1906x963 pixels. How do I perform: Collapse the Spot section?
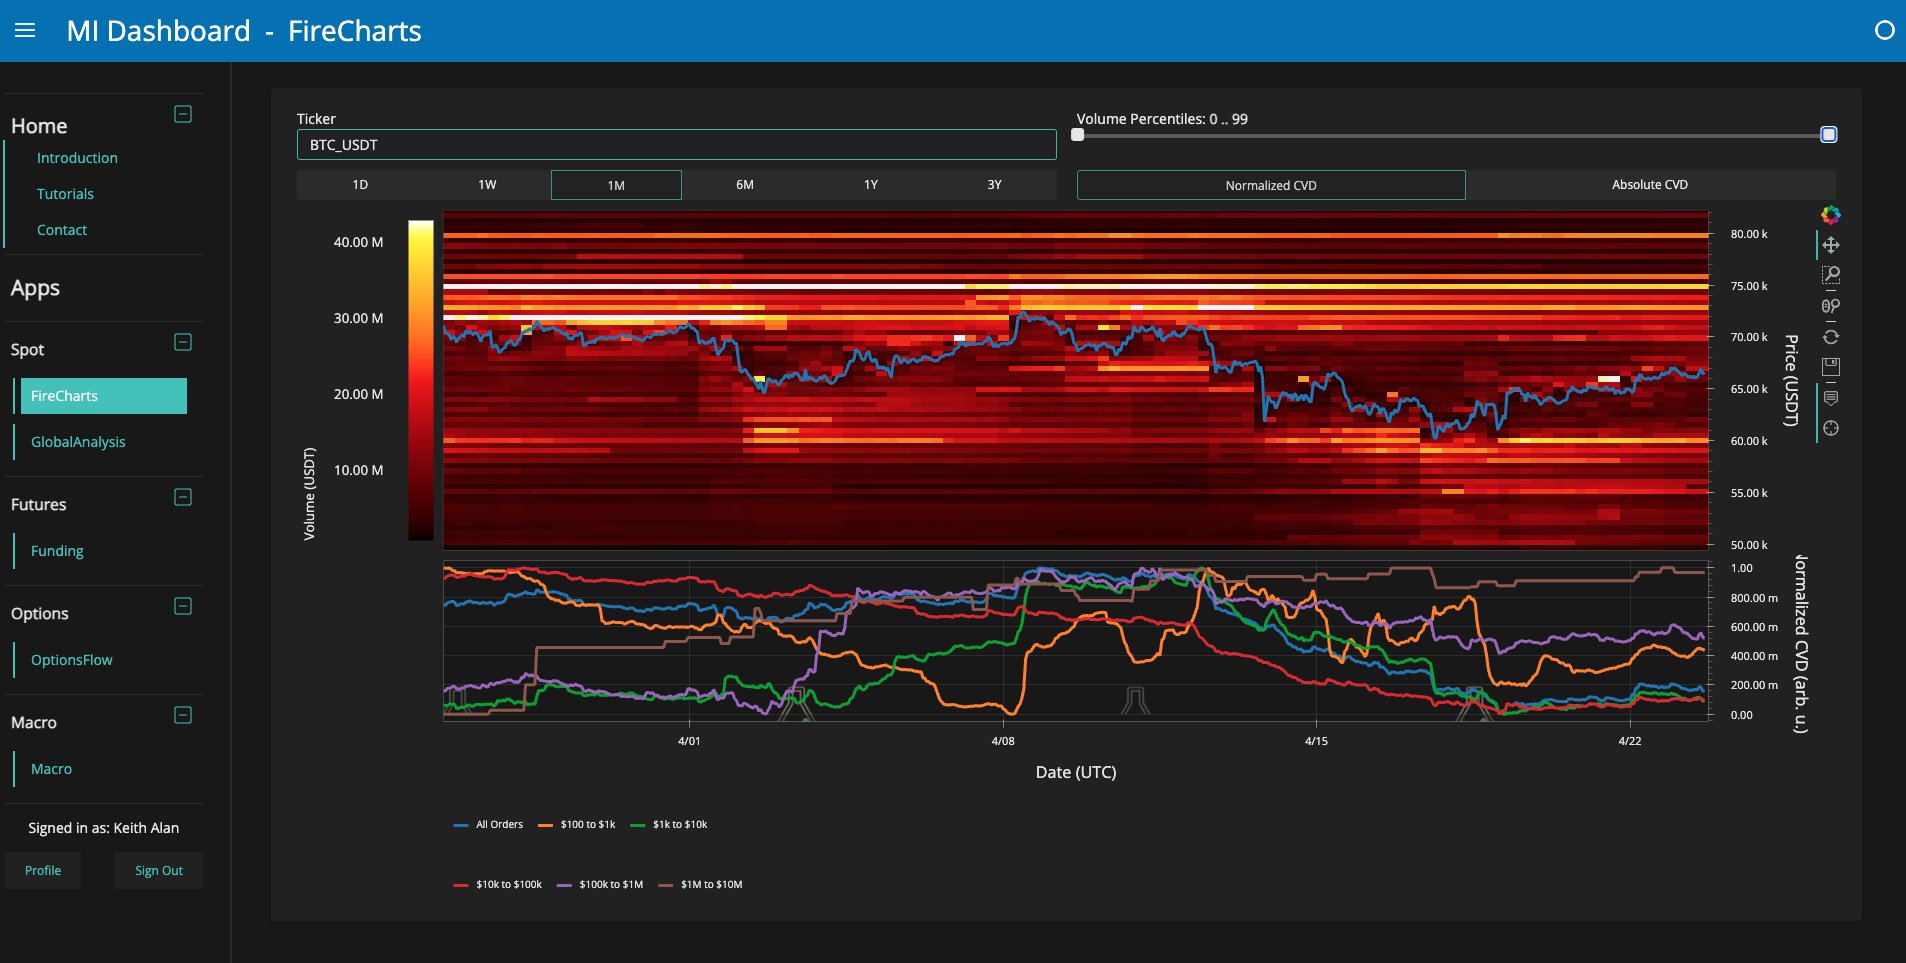[183, 343]
